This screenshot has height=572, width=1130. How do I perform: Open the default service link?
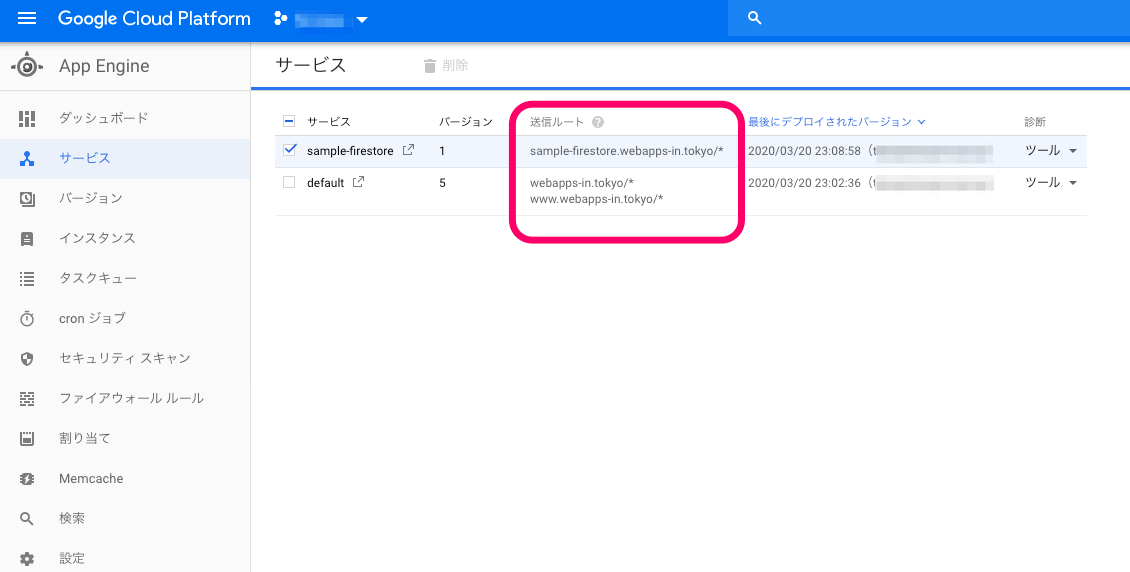(326, 183)
